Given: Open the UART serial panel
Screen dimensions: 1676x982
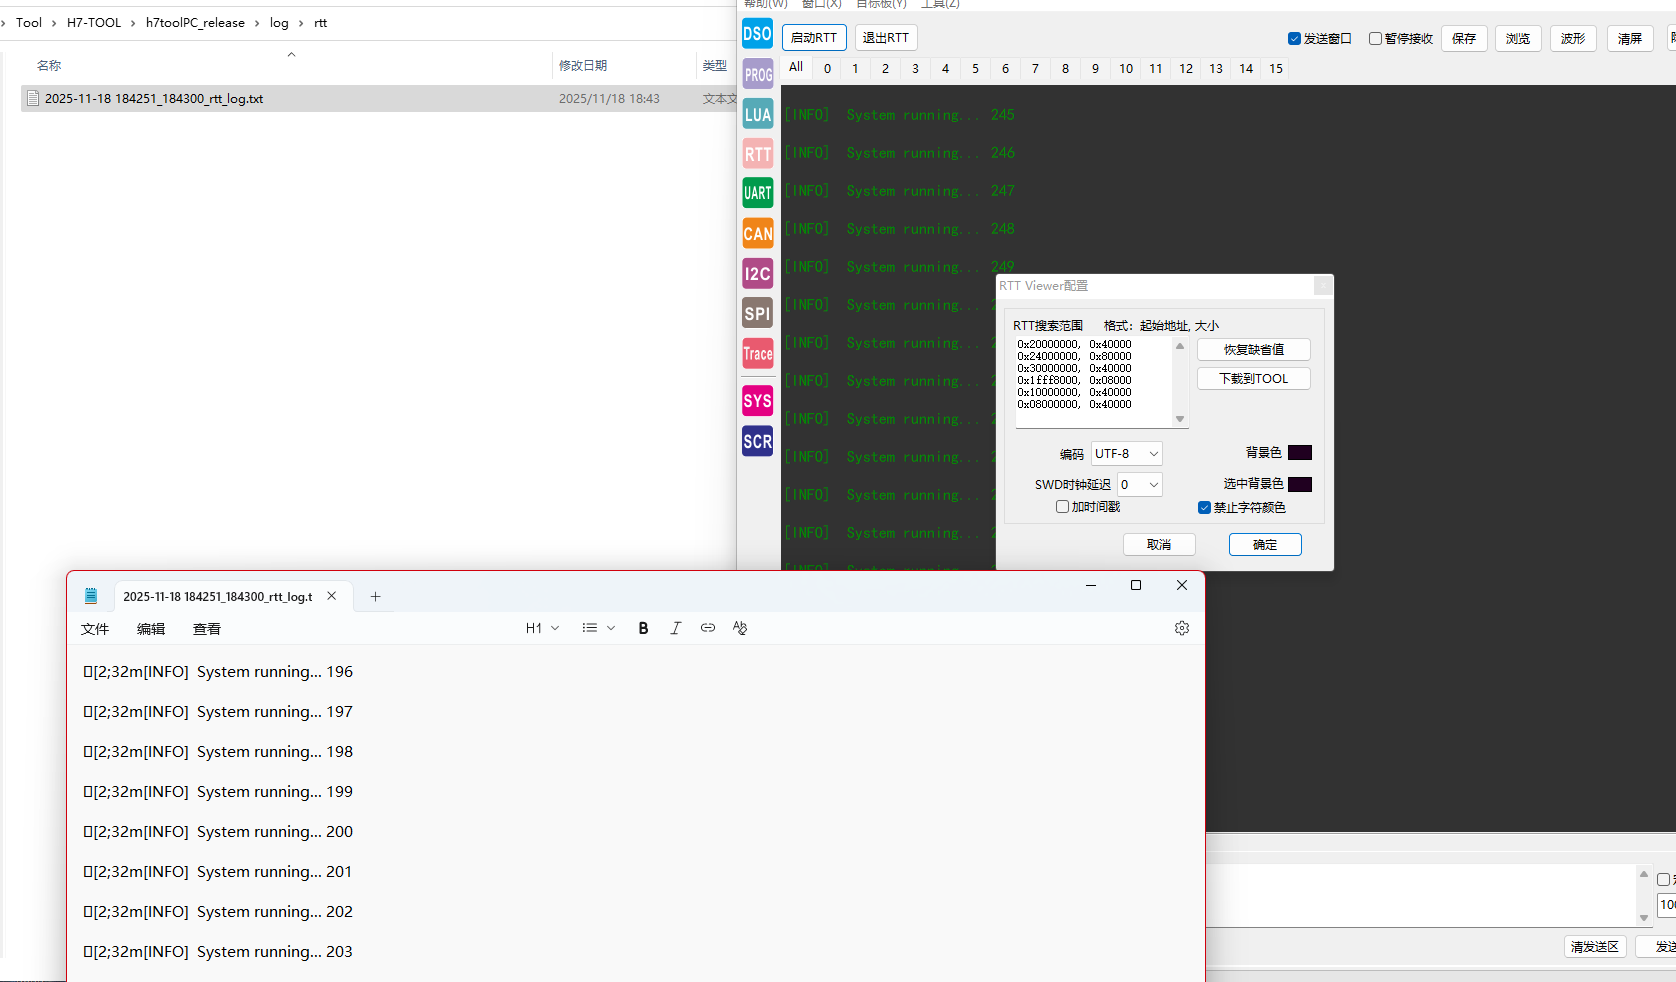Looking at the screenshot, I should coord(757,192).
